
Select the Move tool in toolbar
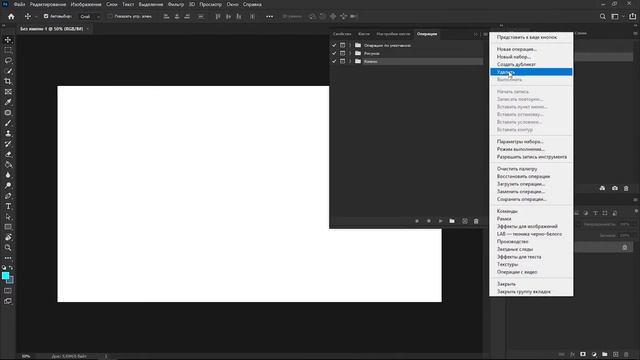[x=8, y=40]
